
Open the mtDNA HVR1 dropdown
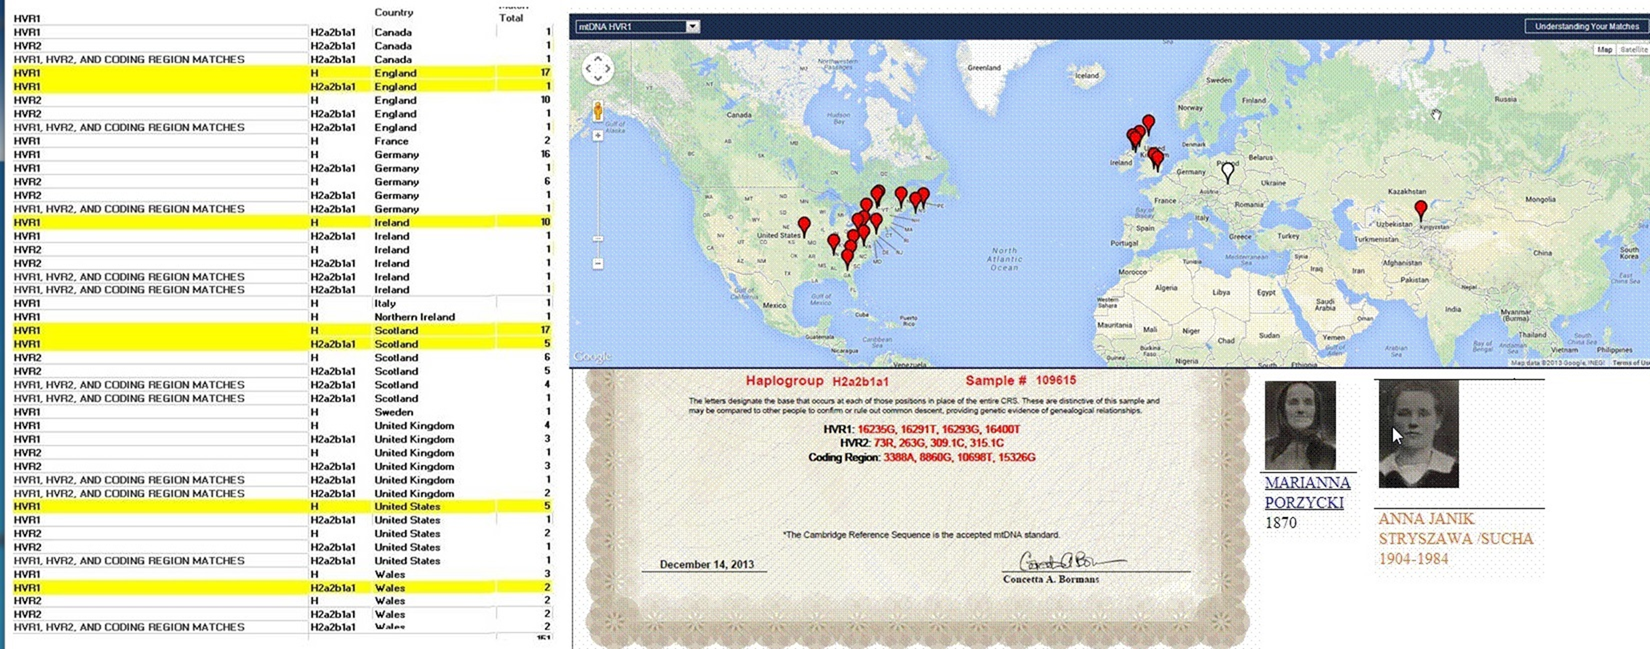637,26
